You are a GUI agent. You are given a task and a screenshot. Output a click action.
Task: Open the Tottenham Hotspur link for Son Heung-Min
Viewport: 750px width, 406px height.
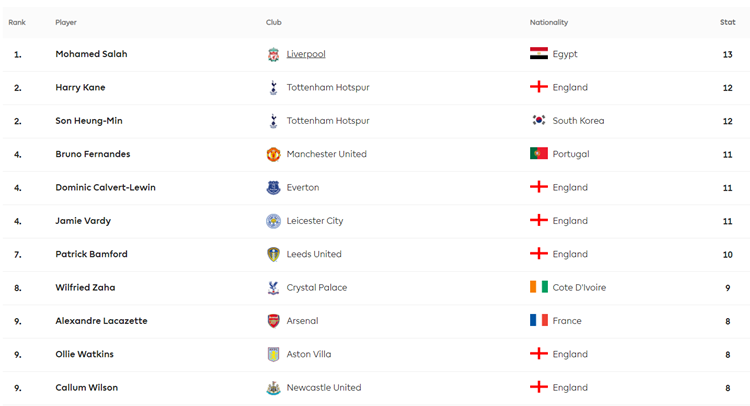[x=328, y=121]
